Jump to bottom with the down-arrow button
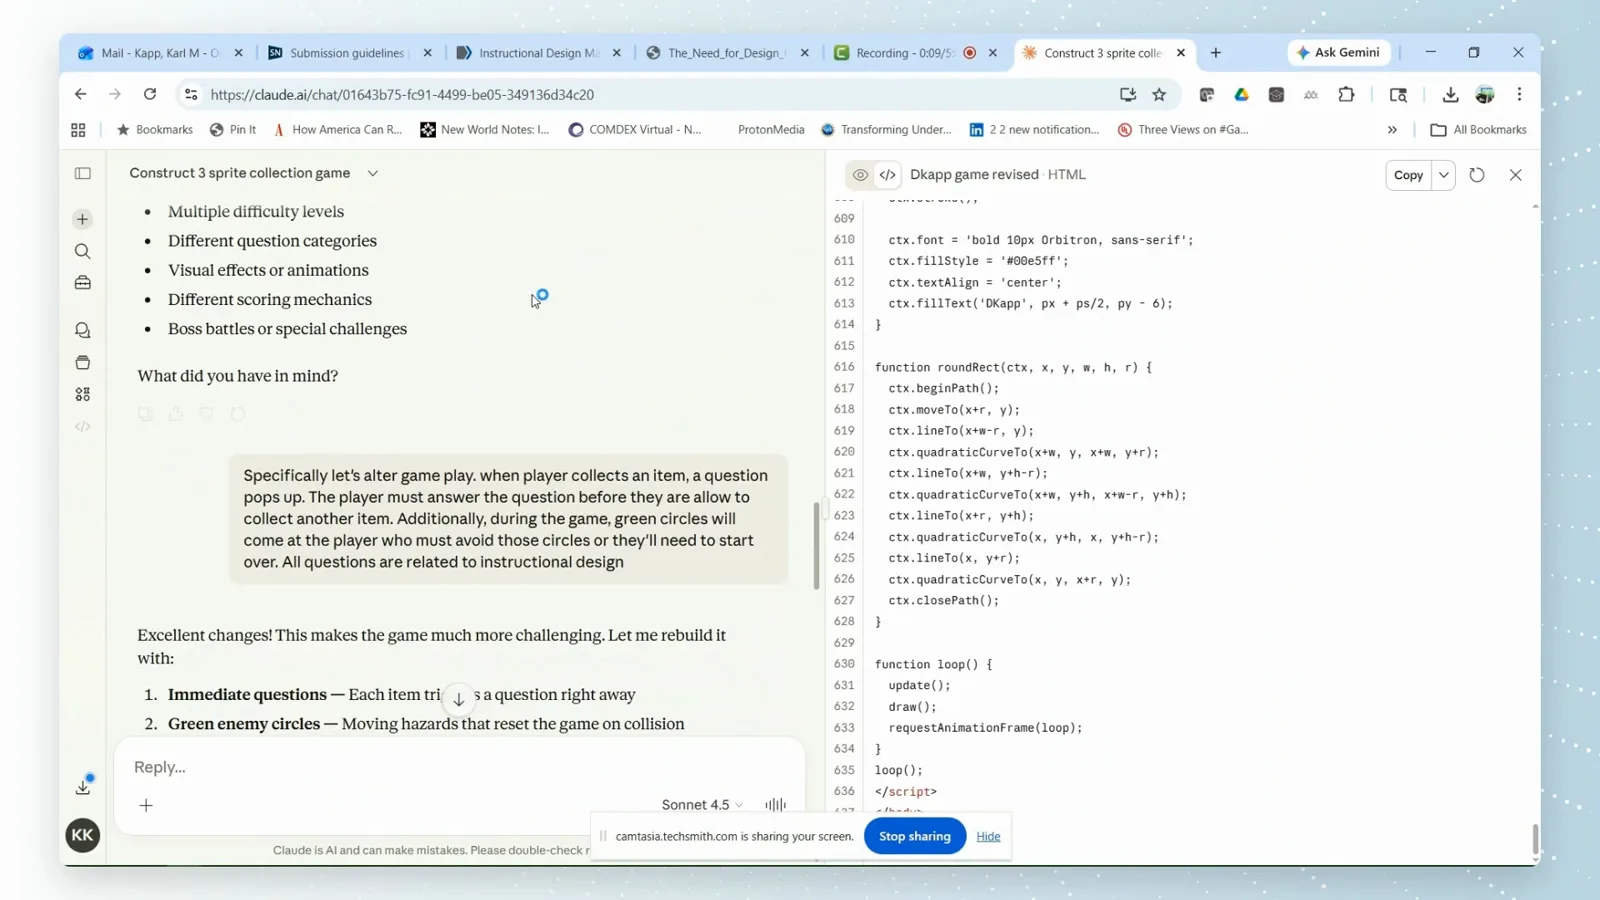 (458, 699)
